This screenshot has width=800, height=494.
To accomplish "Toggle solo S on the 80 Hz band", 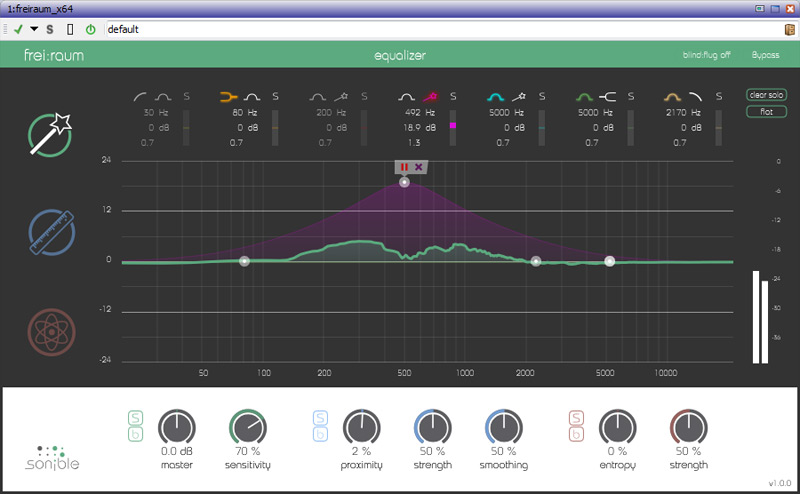I will [276, 97].
